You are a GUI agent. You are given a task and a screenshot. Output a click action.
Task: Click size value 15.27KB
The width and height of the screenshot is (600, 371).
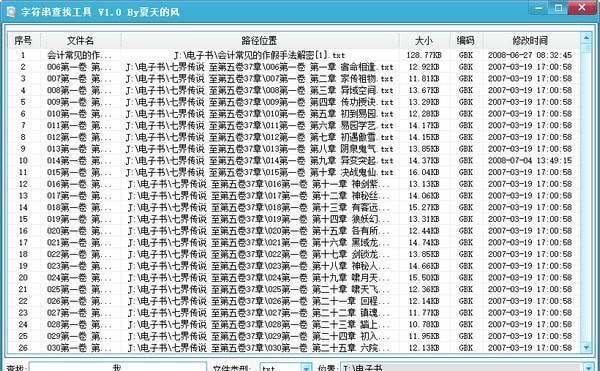(424, 207)
